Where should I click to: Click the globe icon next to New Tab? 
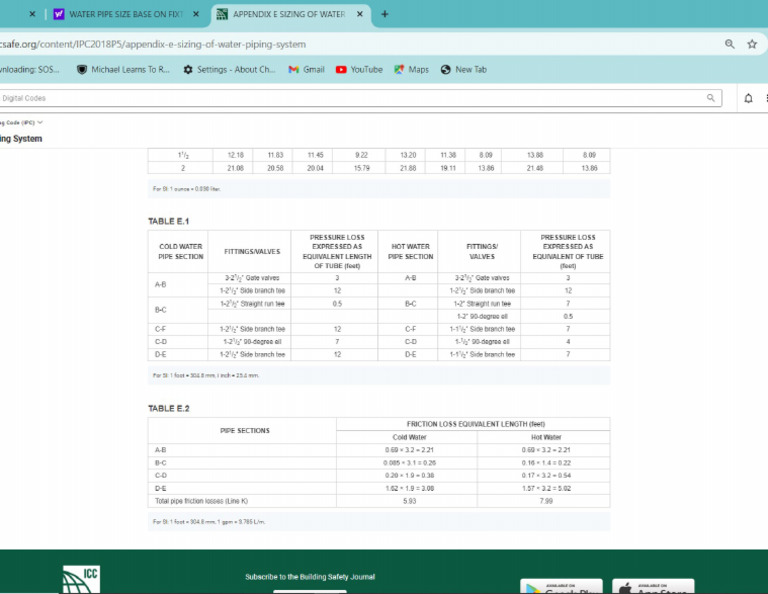[445, 70]
